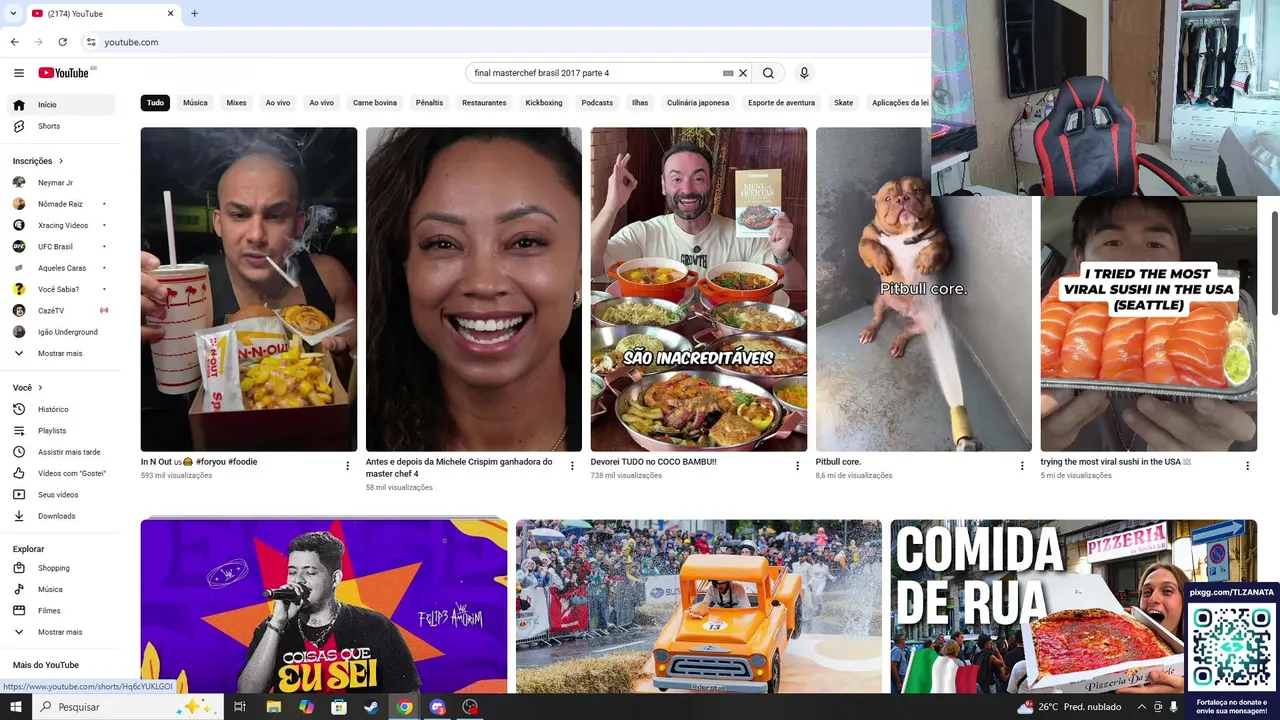Open the Você section chevron
Screen dimensions: 1280x720
tap(41, 388)
